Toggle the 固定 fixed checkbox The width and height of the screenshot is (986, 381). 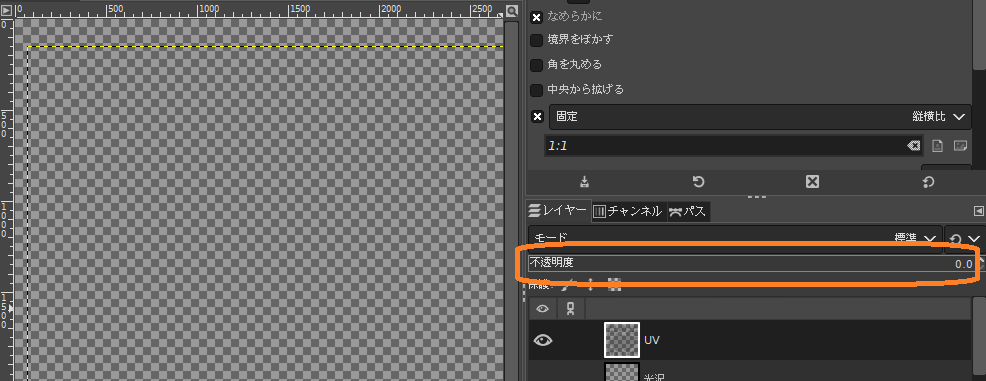pos(538,117)
